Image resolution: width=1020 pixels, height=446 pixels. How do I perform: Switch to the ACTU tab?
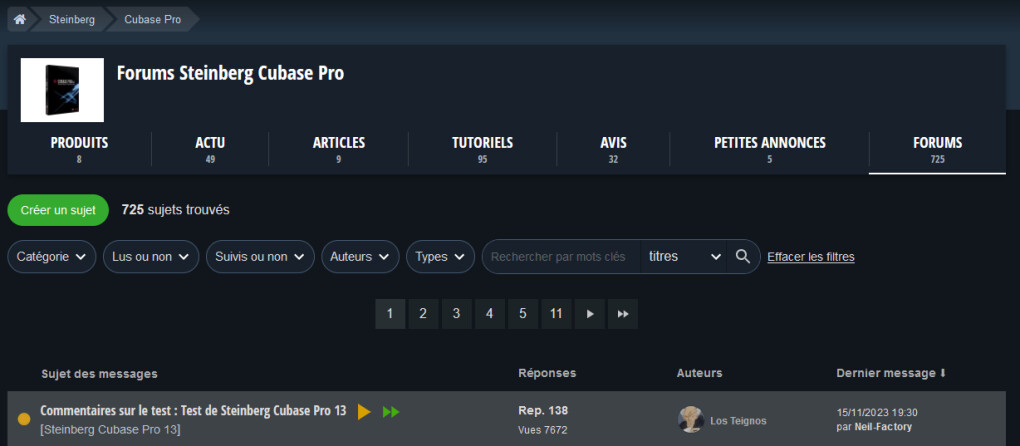210,150
